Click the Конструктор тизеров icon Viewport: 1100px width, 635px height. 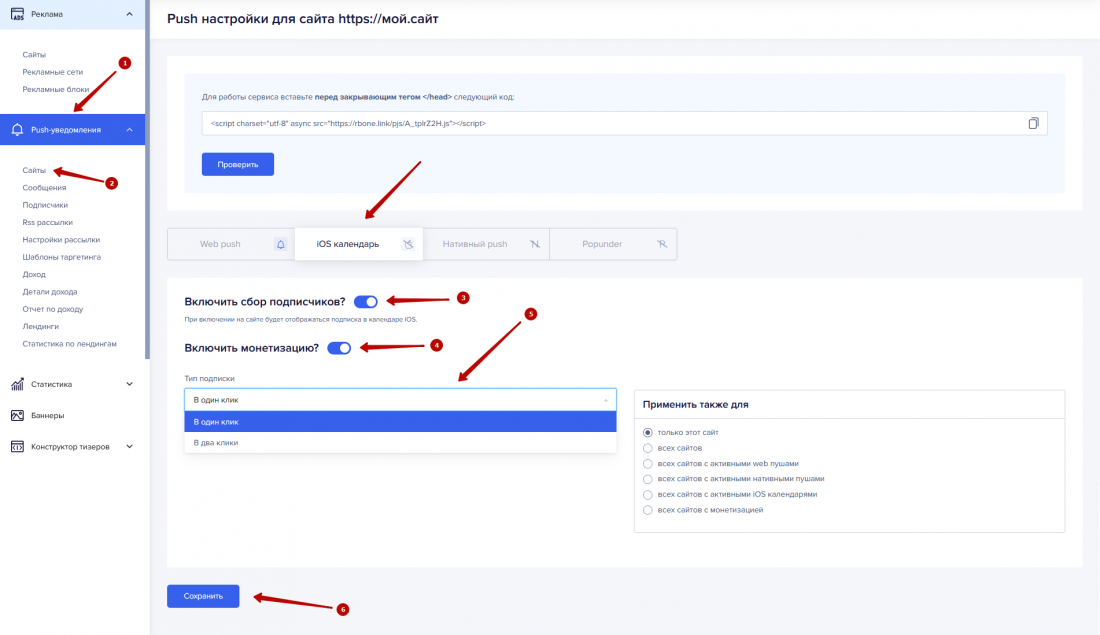(18, 447)
